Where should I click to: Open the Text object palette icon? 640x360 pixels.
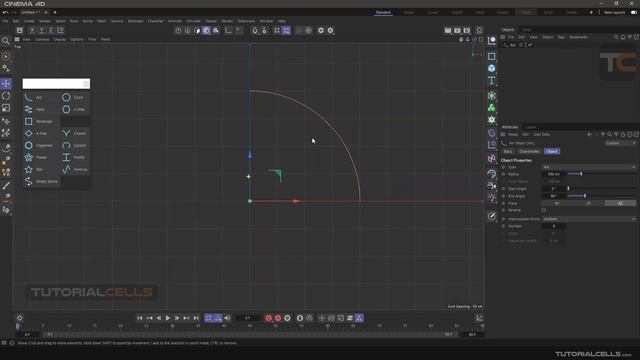click(491, 80)
